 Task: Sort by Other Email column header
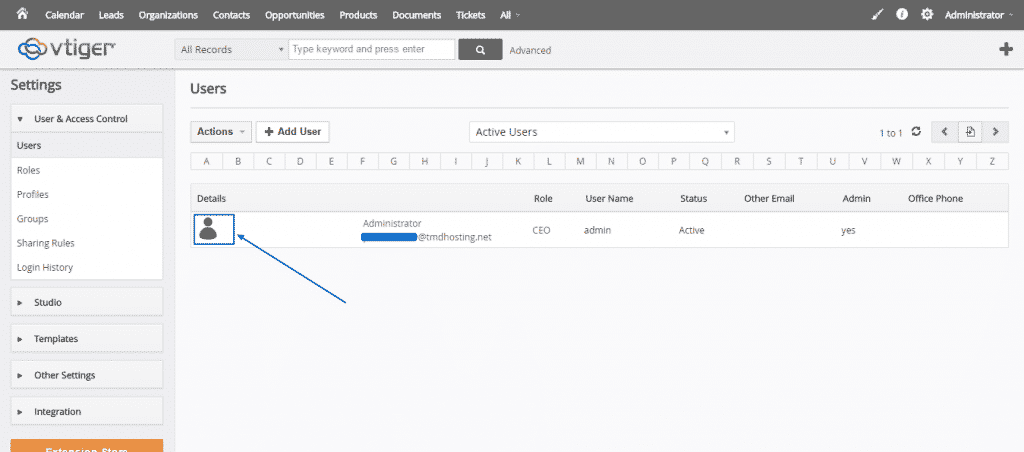[x=769, y=199]
